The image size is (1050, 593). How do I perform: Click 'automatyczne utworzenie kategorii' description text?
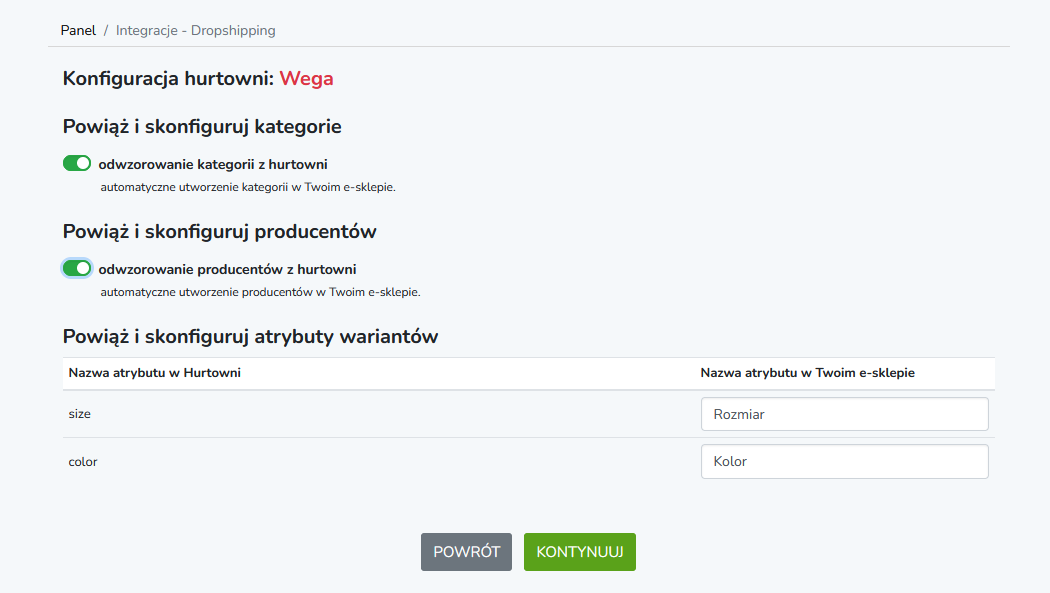pyautogui.click(x=248, y=187)
